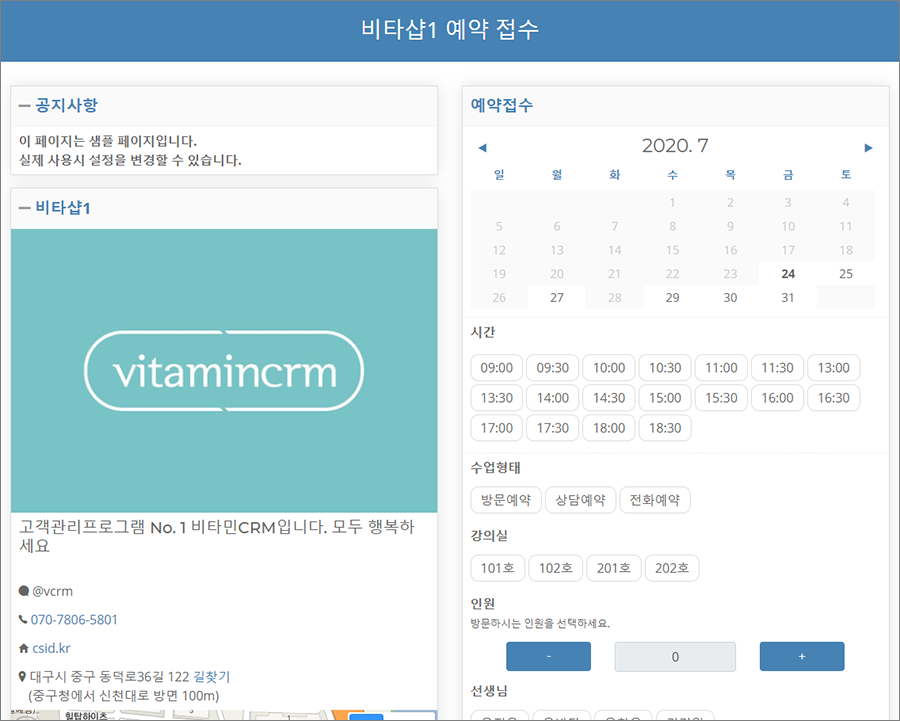Select July 24 on the calendar

pyautogui.click(x=788, y=274)
